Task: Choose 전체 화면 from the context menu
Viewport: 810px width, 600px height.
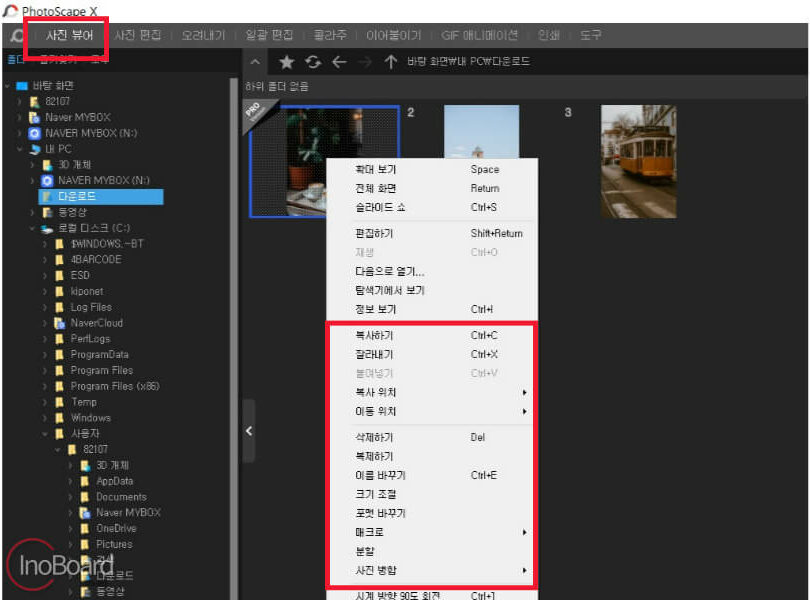Action: tap(432, 189)
